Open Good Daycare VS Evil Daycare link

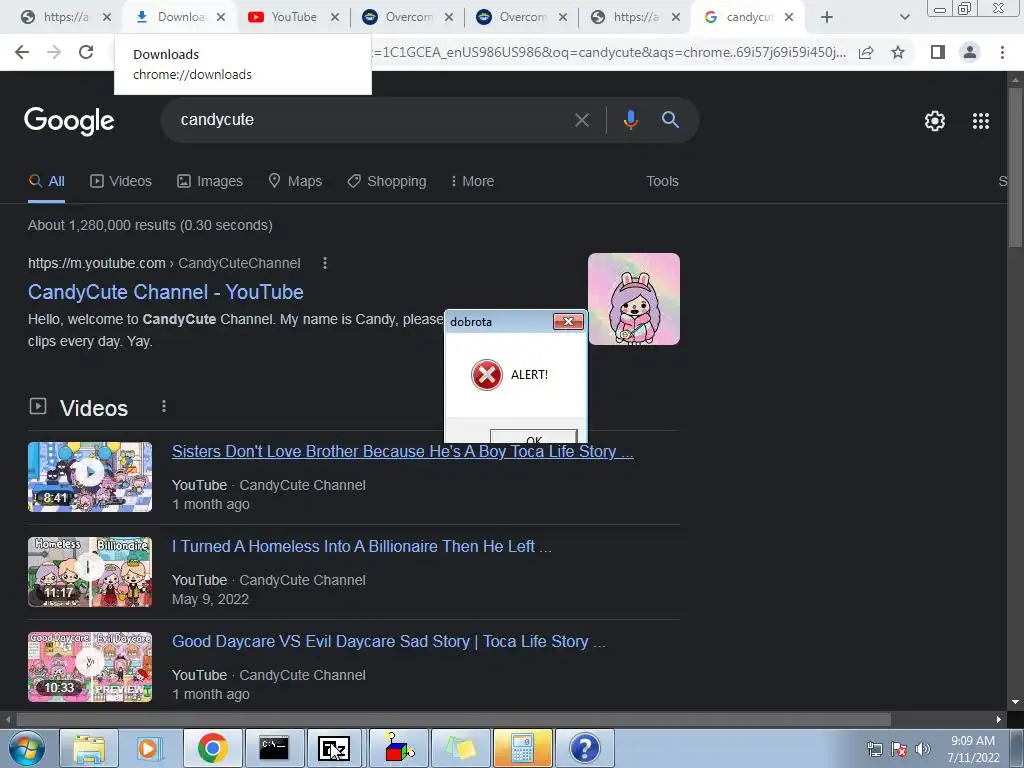pyautogui.click(x=389, y=641)
